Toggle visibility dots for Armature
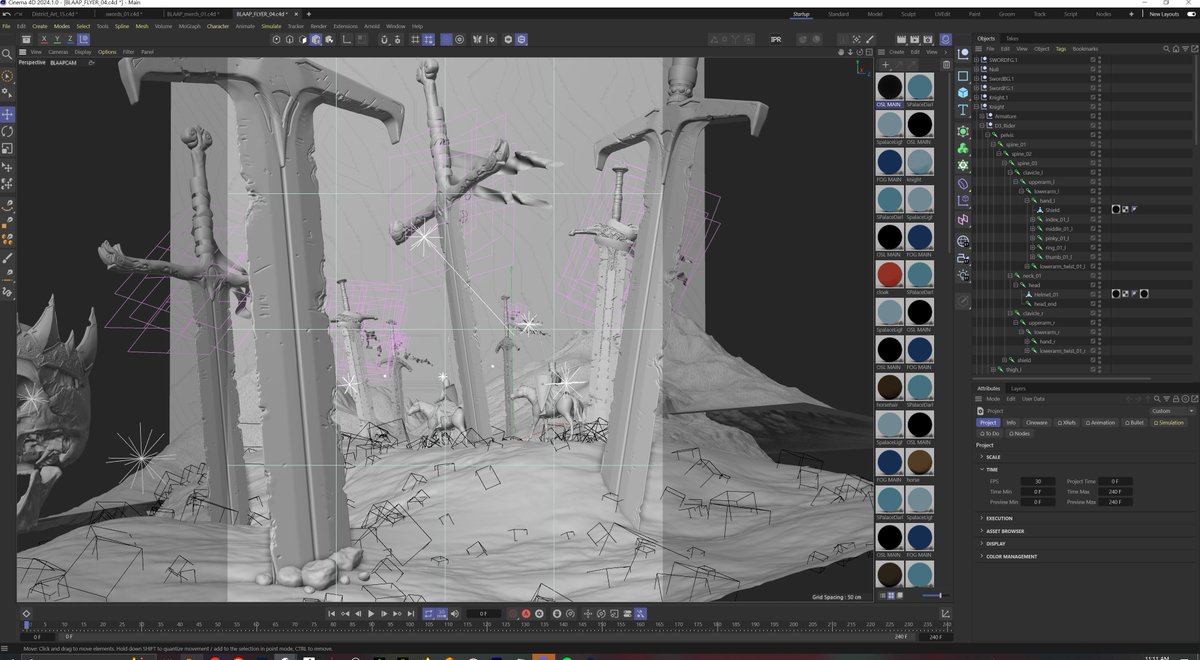The height and width of the screenshot is (660, 1200). (1098, 116)
